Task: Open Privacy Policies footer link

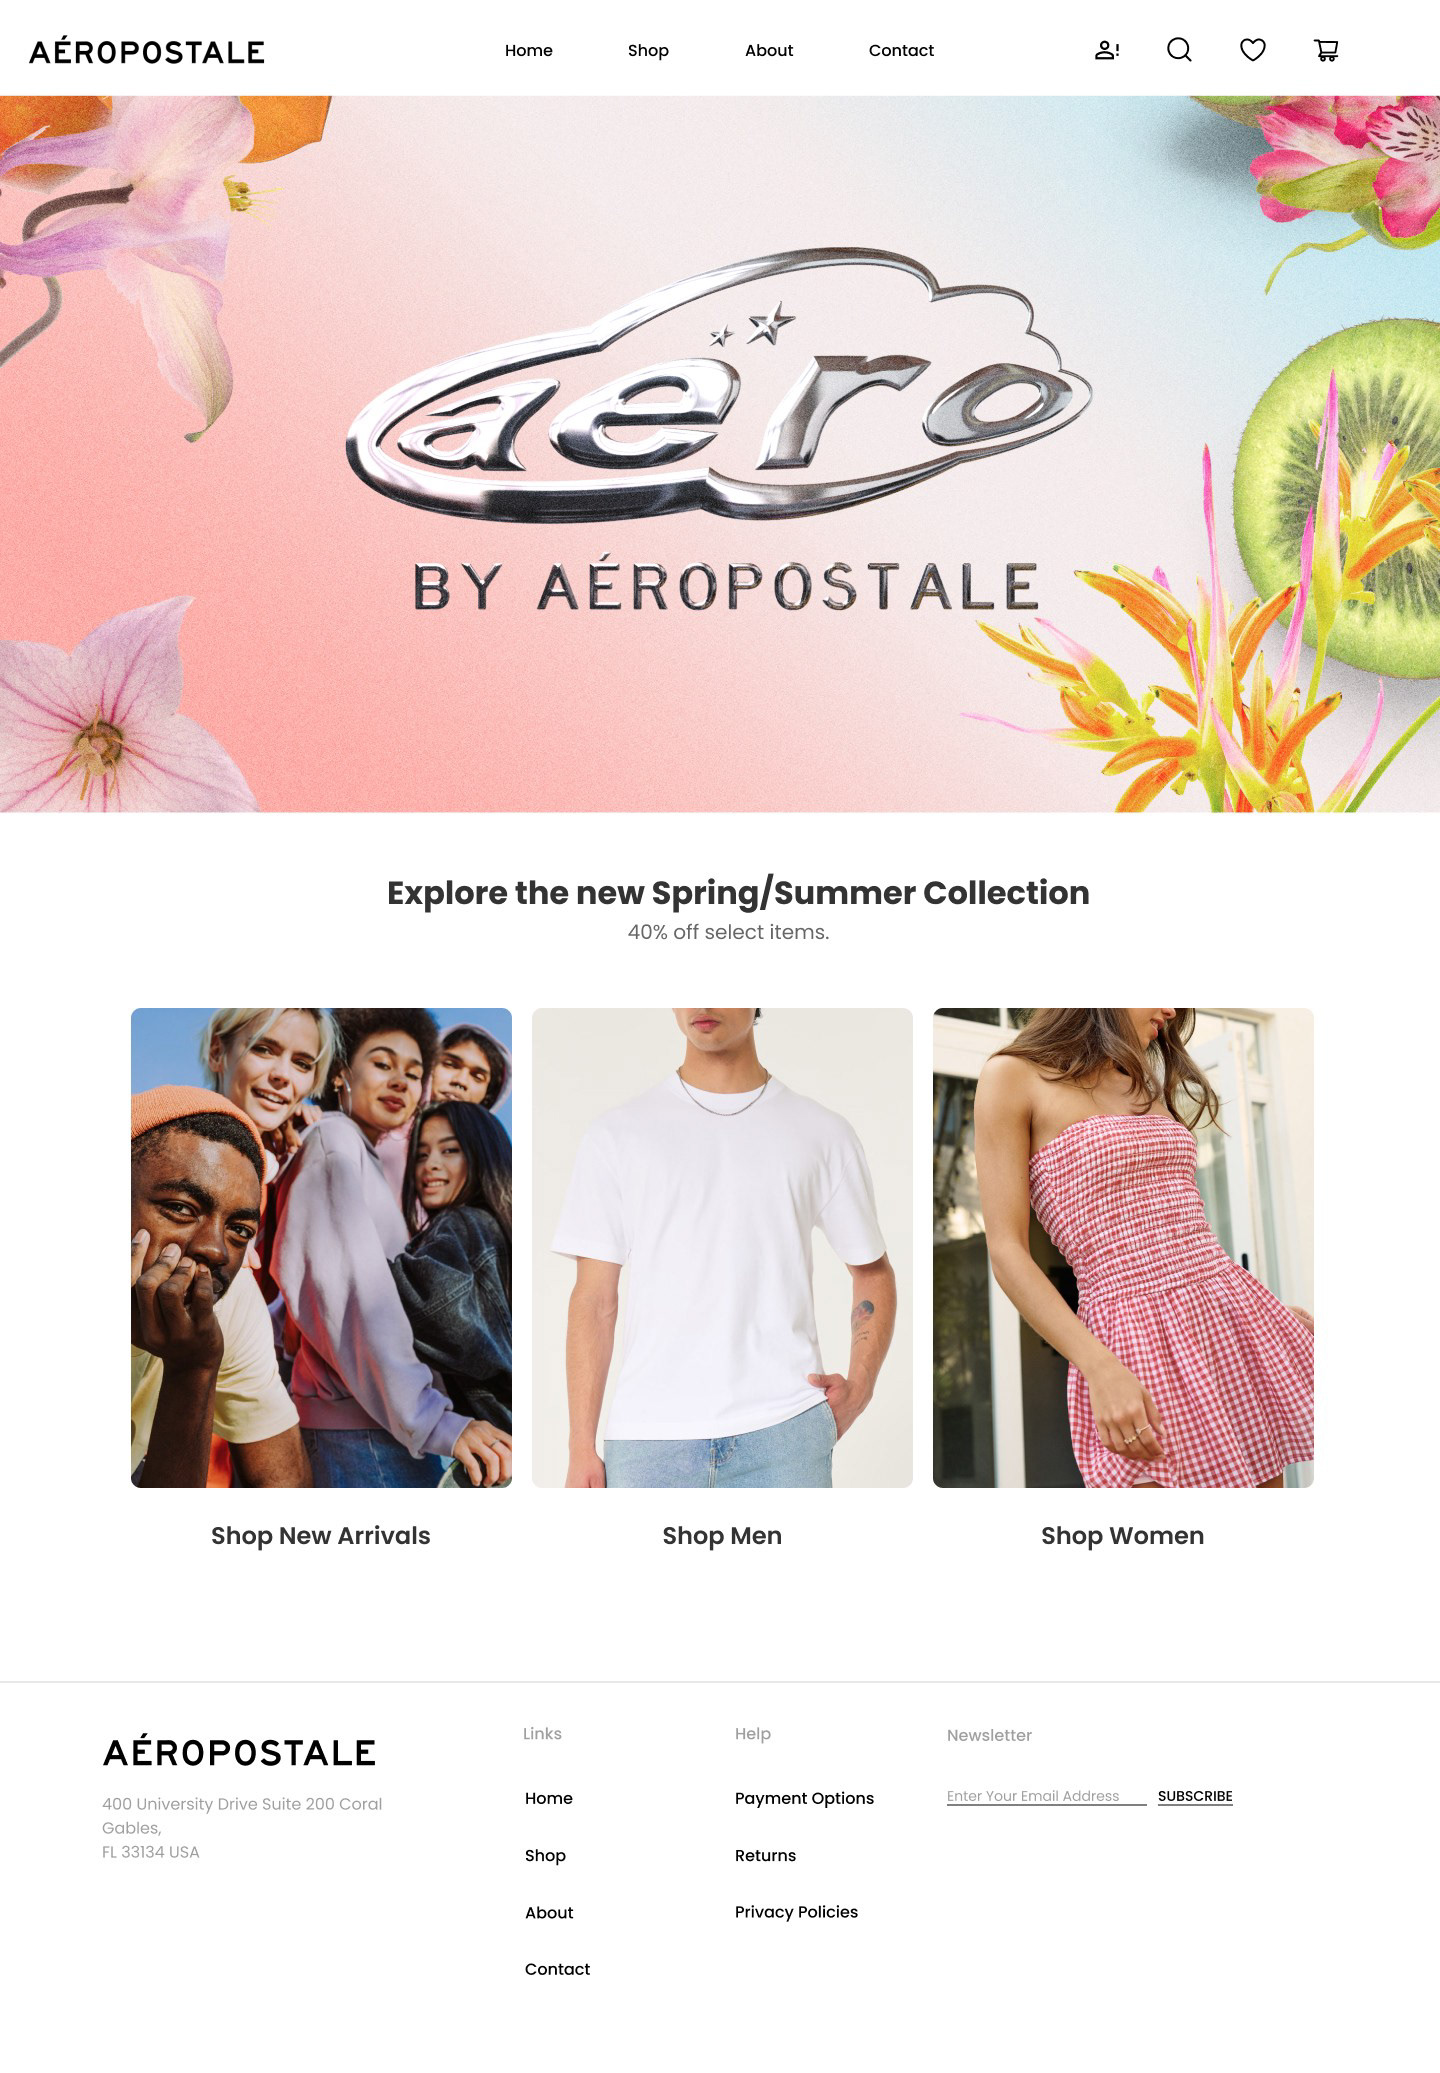Action: [x=796, y=1912]
